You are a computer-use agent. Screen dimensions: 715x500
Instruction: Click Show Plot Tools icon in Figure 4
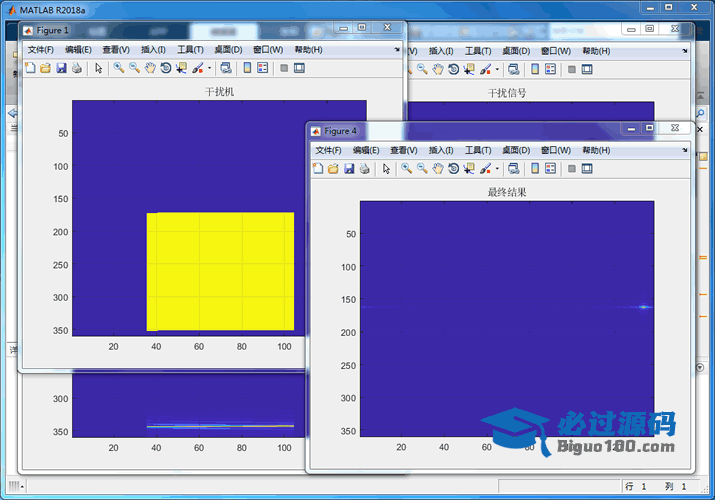587,168
